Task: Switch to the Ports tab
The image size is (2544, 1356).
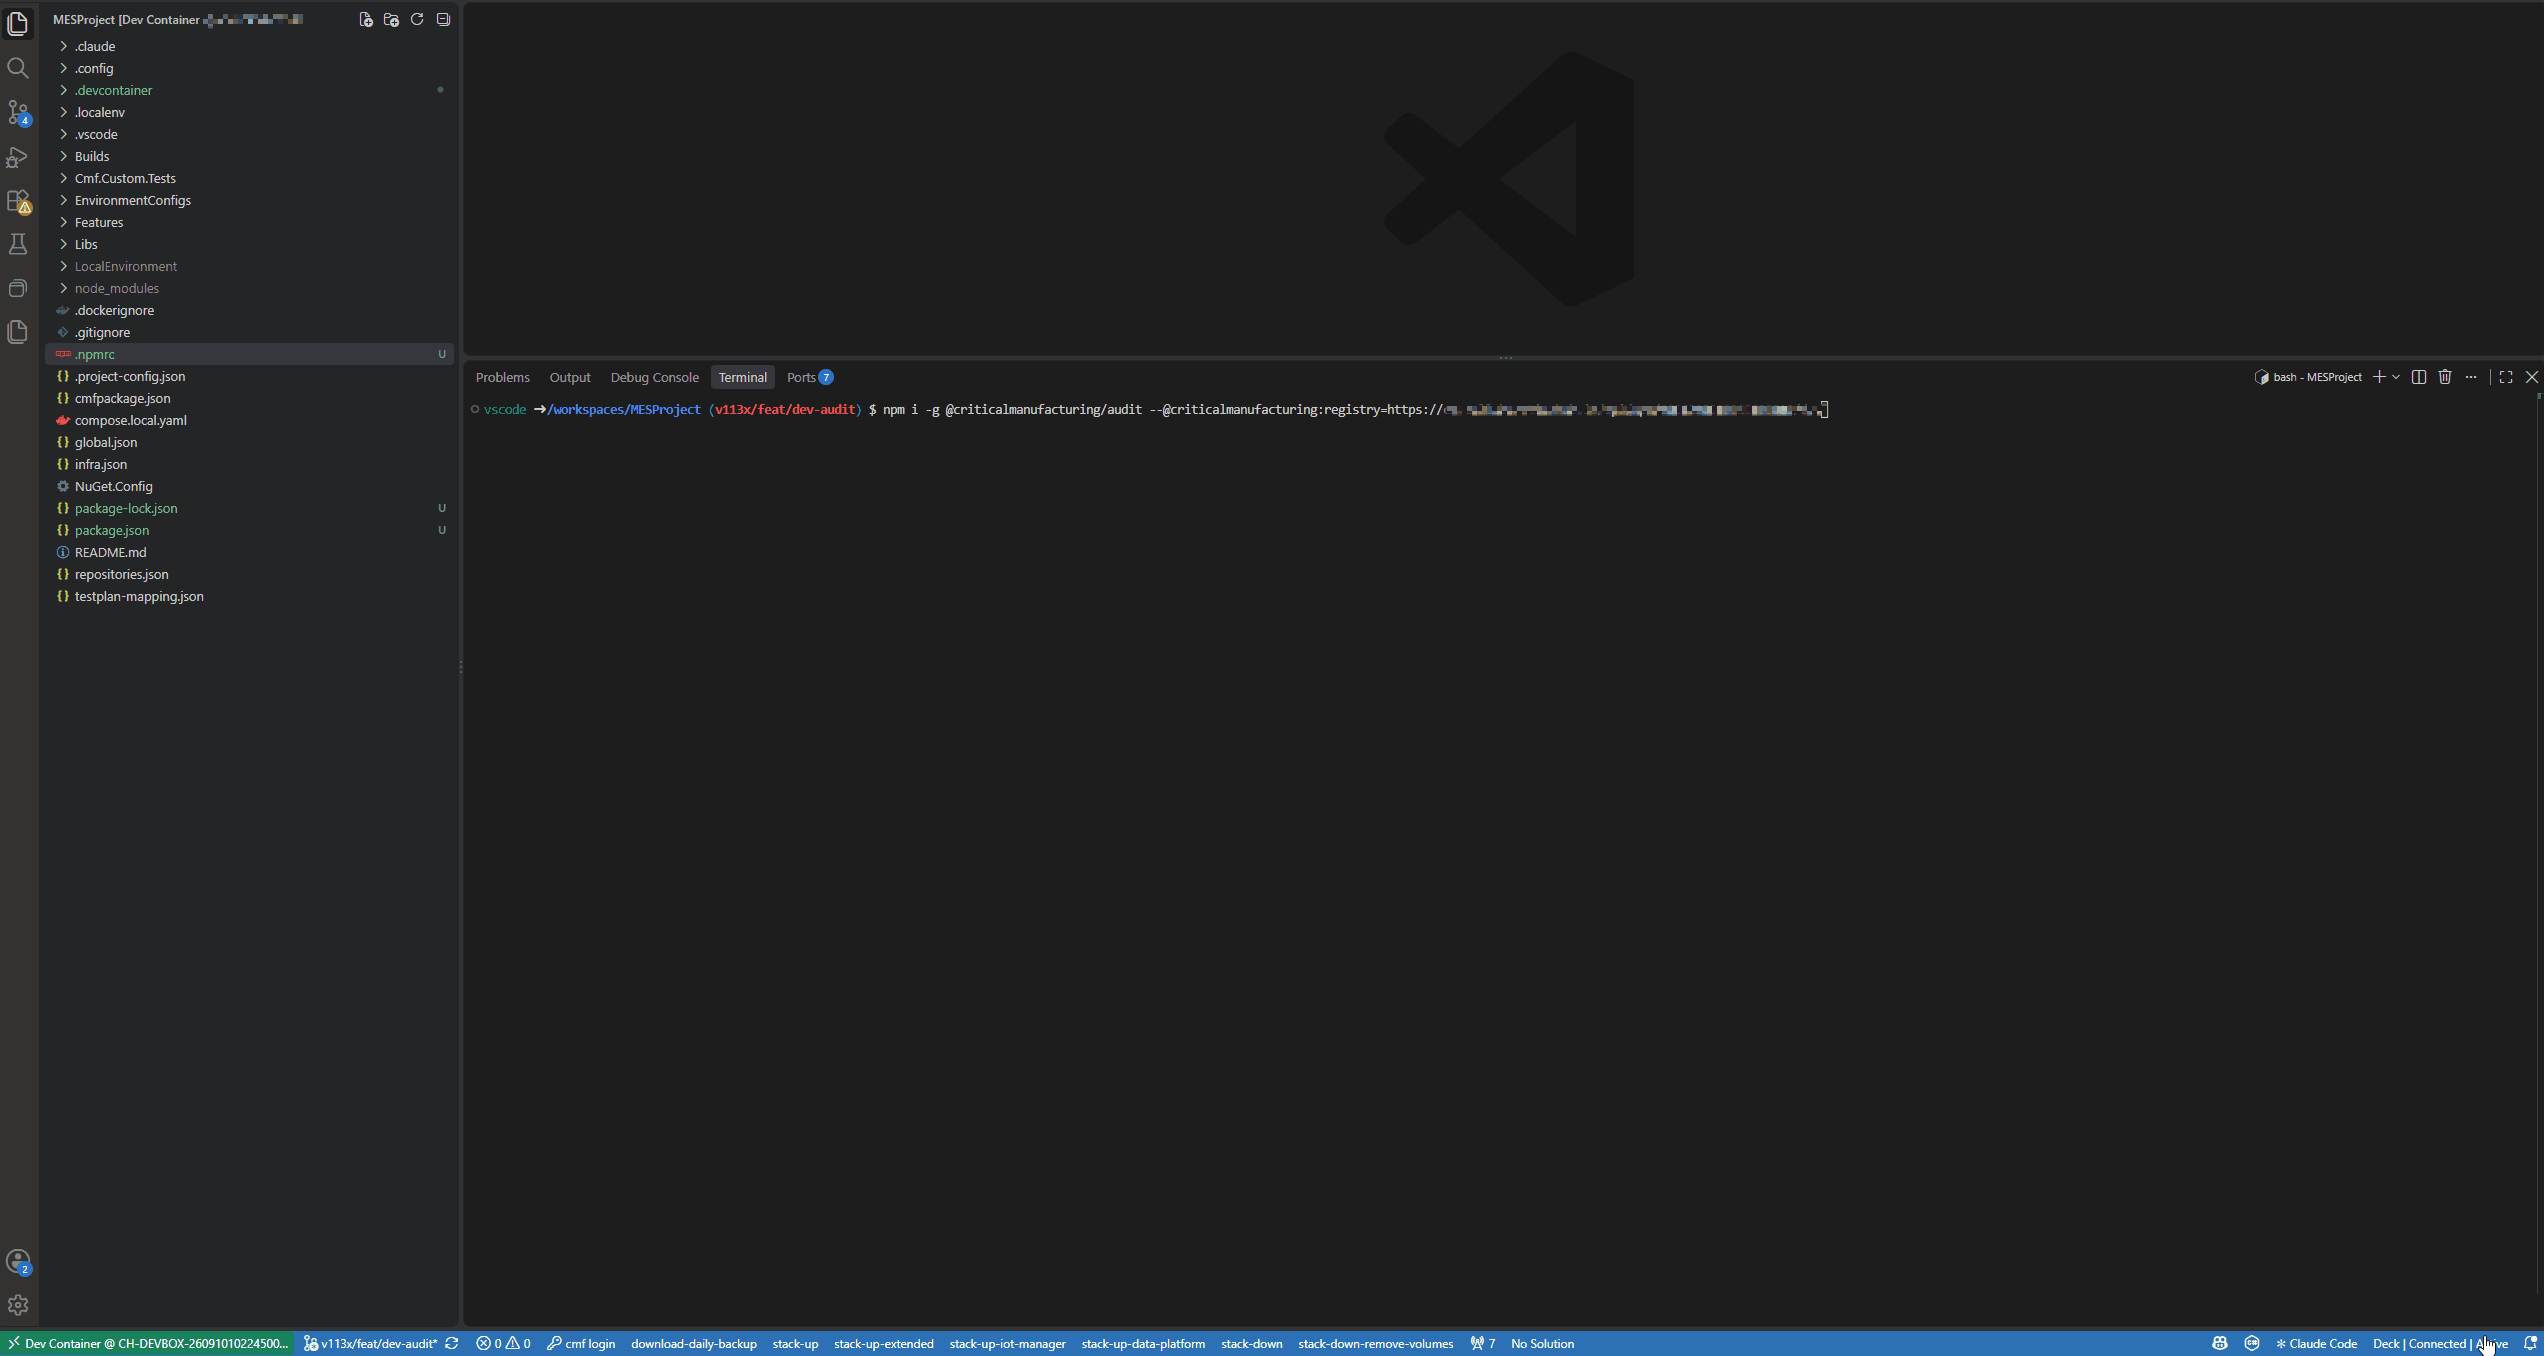Action: [809, 377]
